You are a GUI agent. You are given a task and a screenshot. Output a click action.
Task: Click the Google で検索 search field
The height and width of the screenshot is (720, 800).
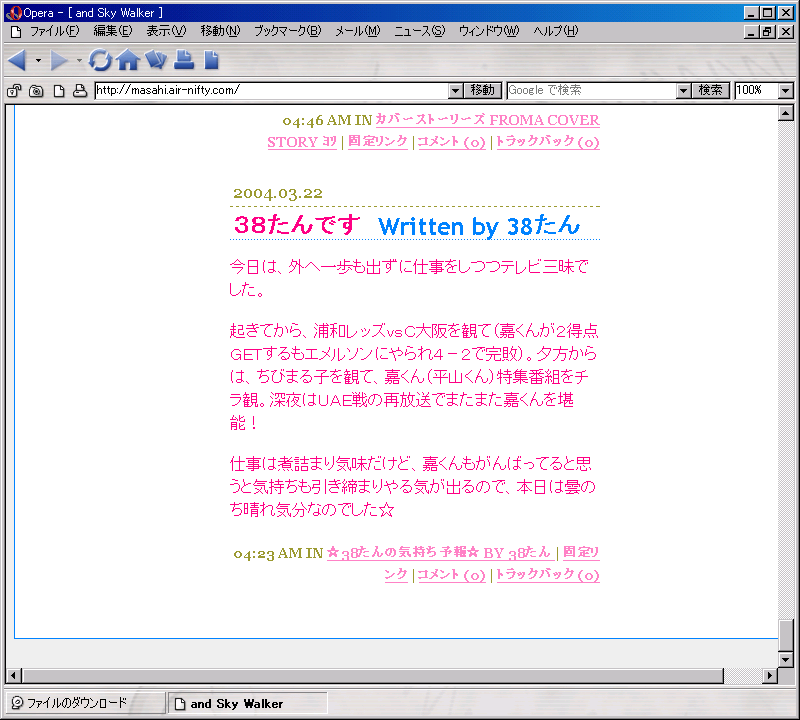click(592, 91)
